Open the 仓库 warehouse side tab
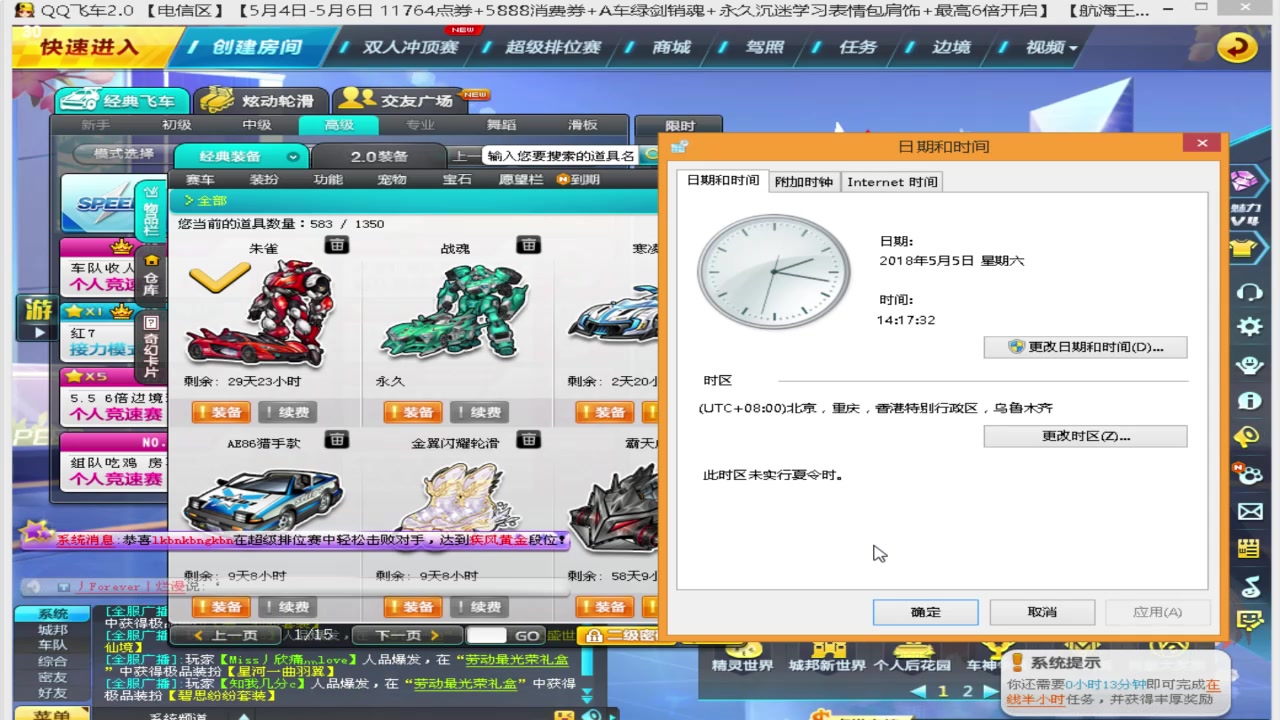Screen dimensions: 1280x720 point(151,275)
